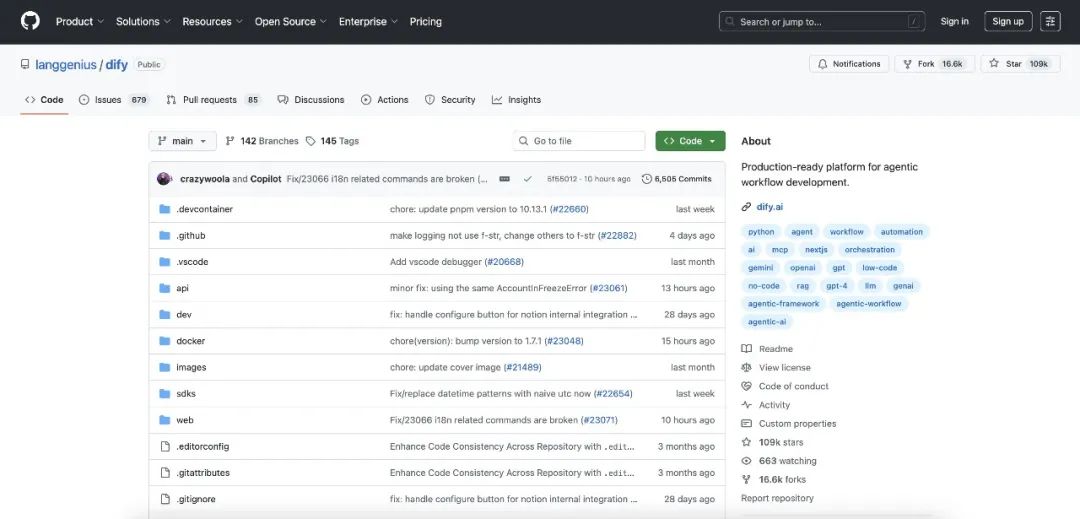Click the Go to file field

tap(580, 141)
